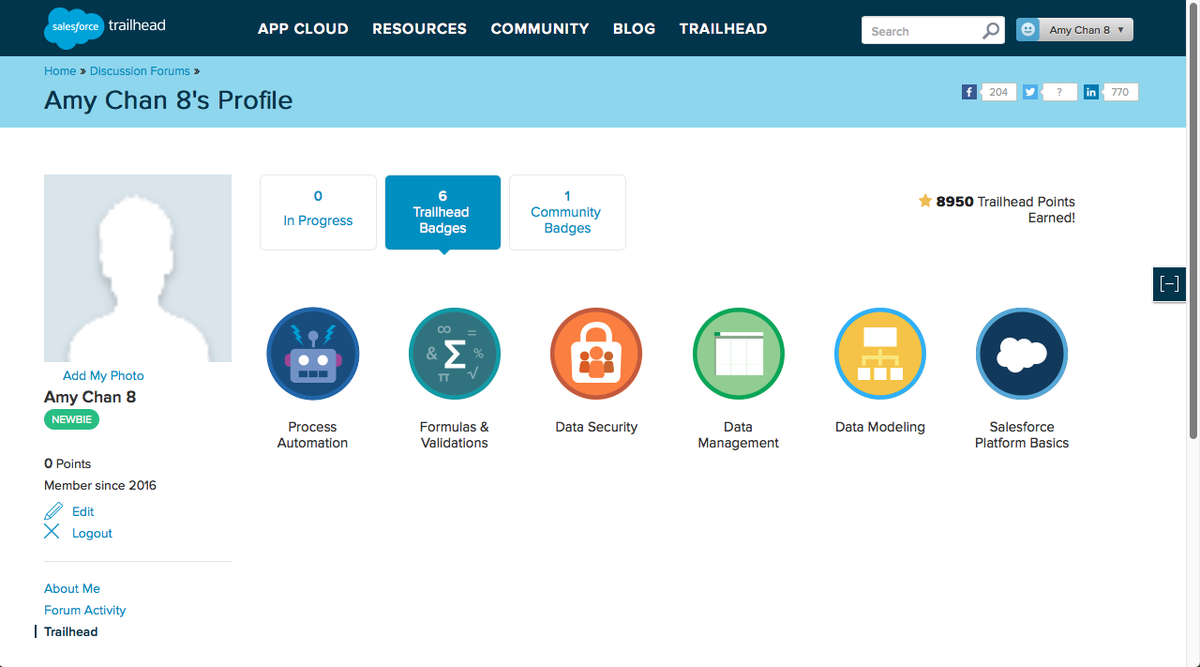Click the Amy Chan 8's Profile heading
This screenshot has width=1200, height=667.
(x=168, y=101)
